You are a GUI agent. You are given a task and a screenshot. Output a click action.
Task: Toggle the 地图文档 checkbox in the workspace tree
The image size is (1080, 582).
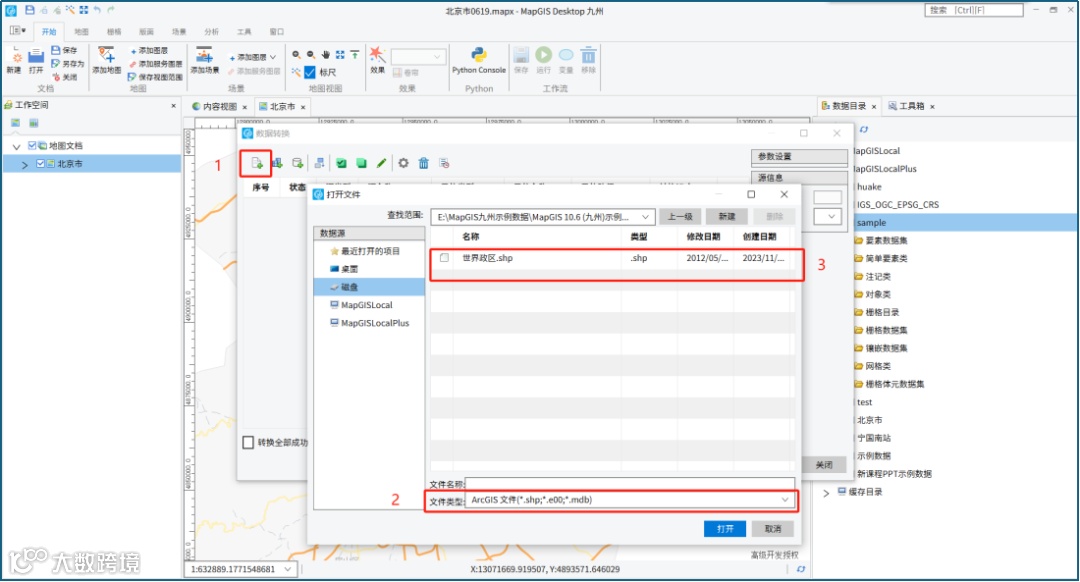32,145
